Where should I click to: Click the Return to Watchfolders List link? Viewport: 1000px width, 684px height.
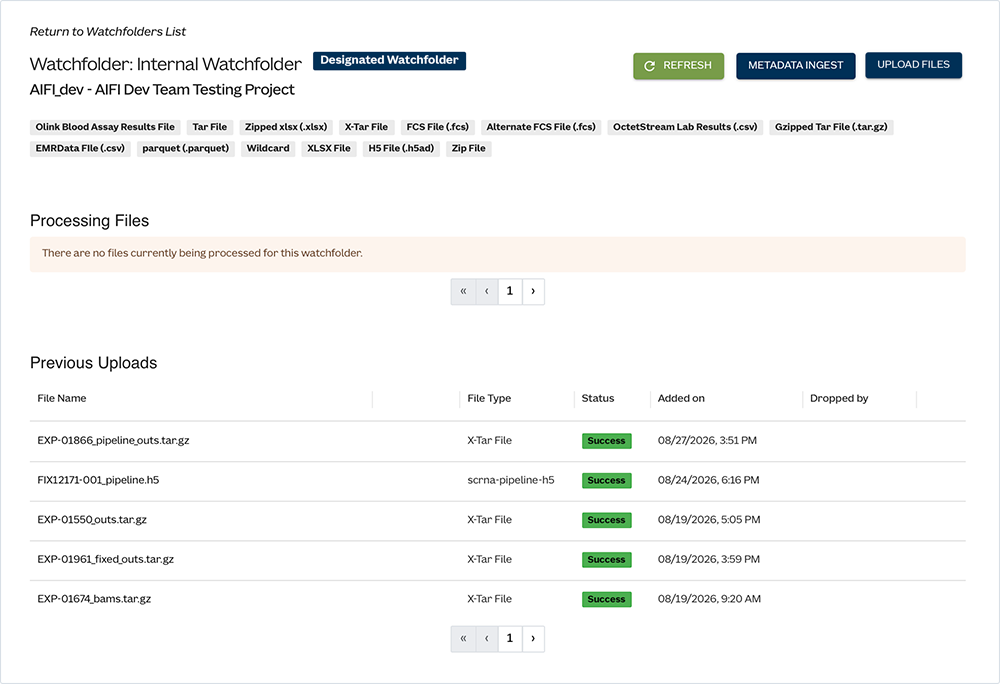pos(108,32)
